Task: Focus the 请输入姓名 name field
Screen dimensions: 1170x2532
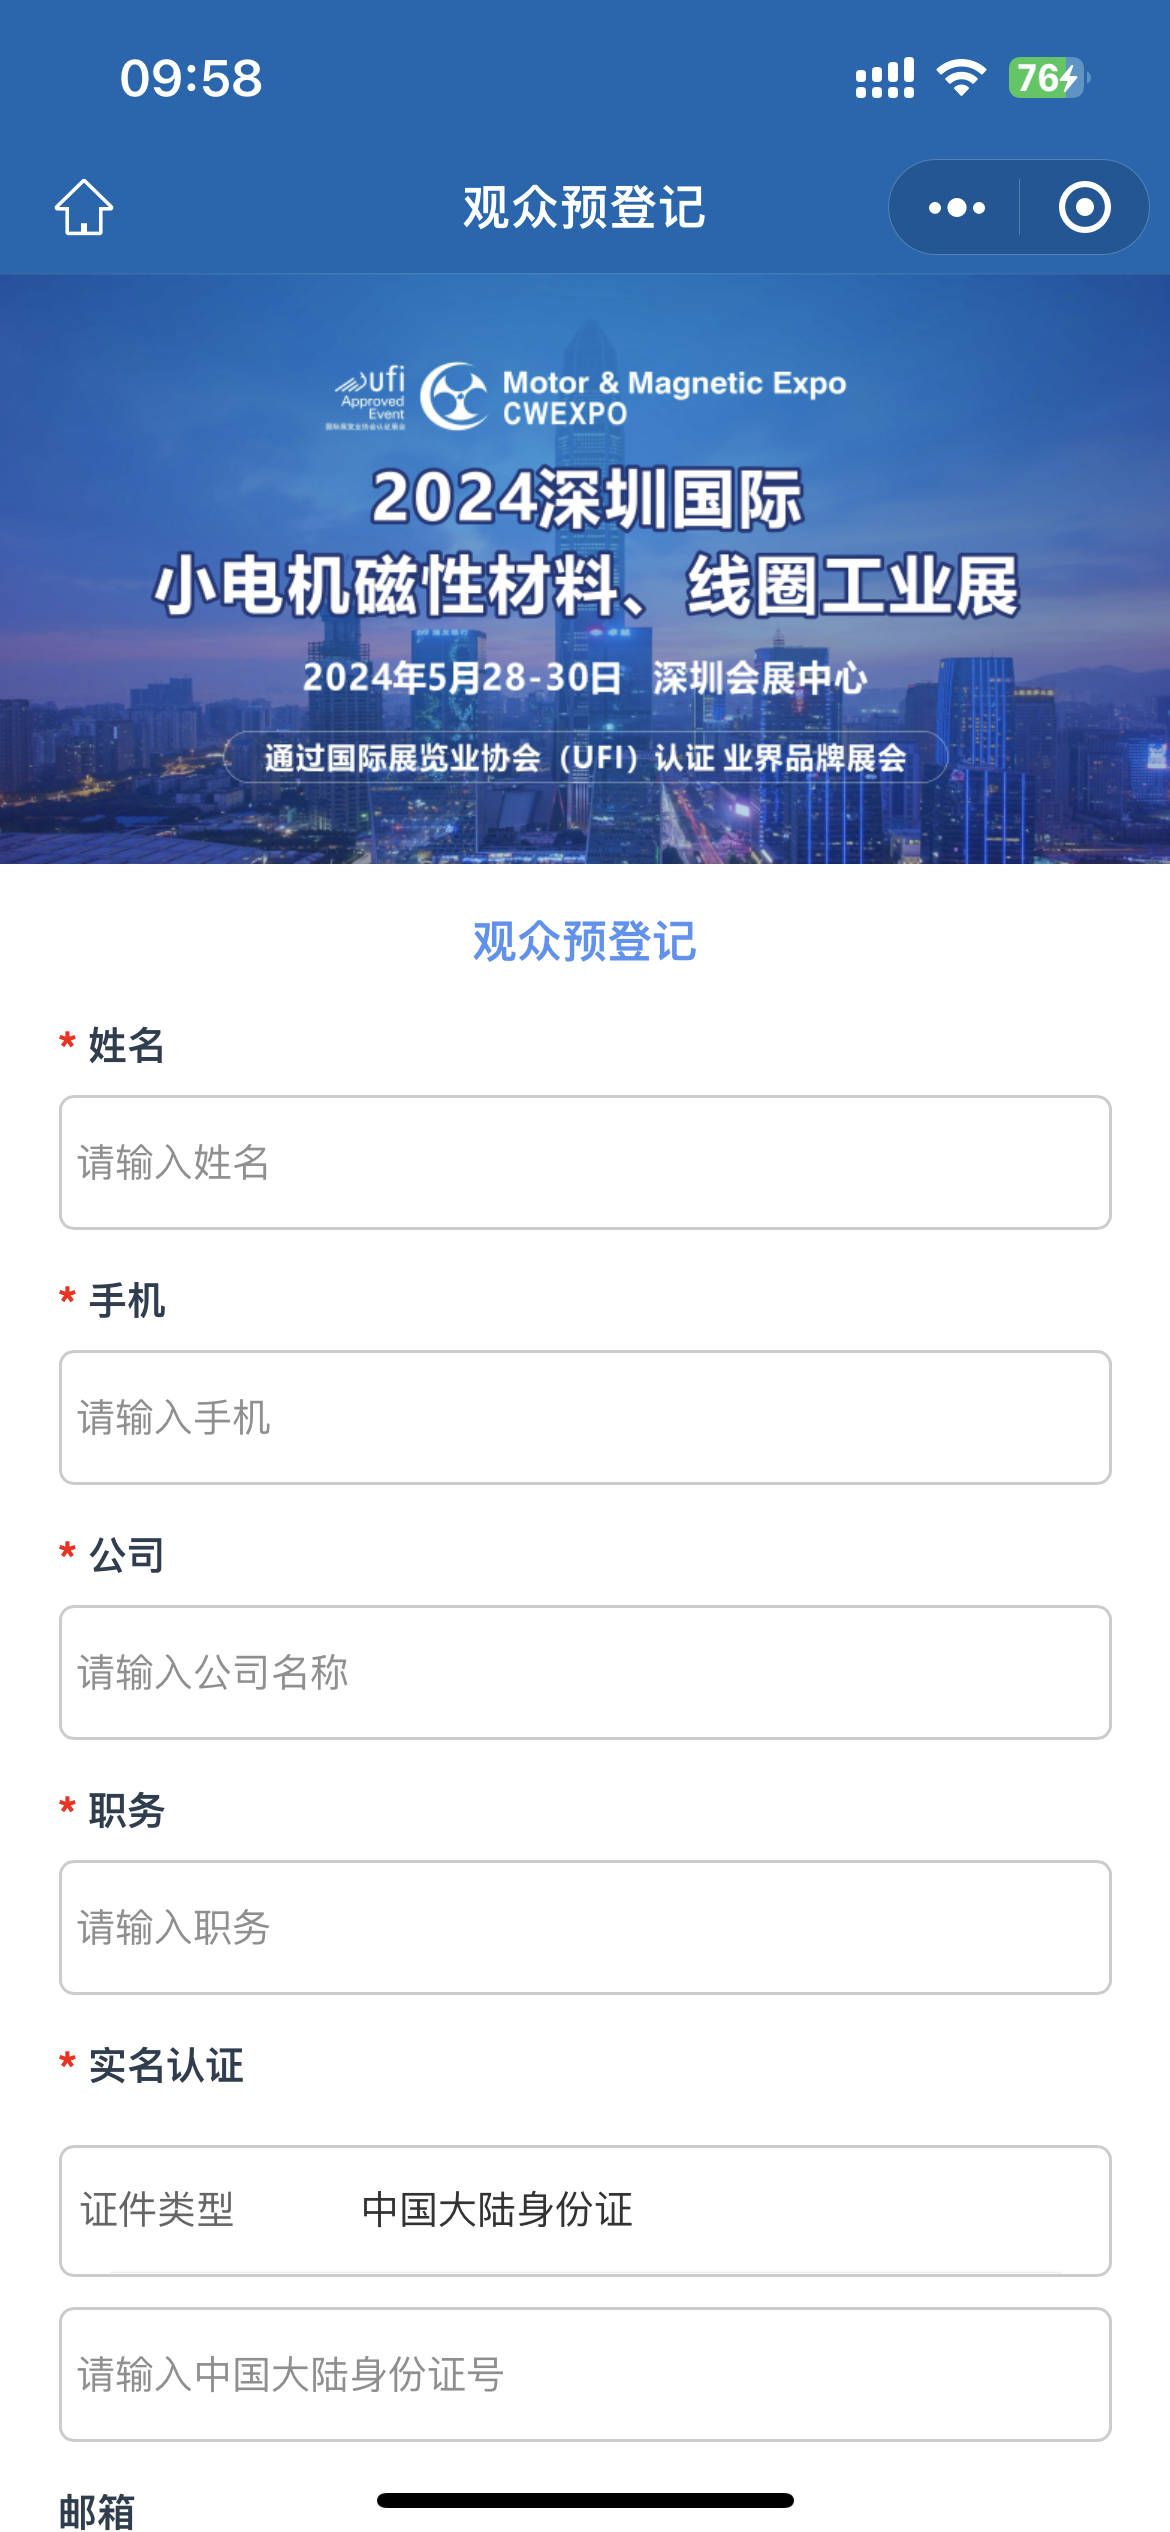Action: (585, 1162)
